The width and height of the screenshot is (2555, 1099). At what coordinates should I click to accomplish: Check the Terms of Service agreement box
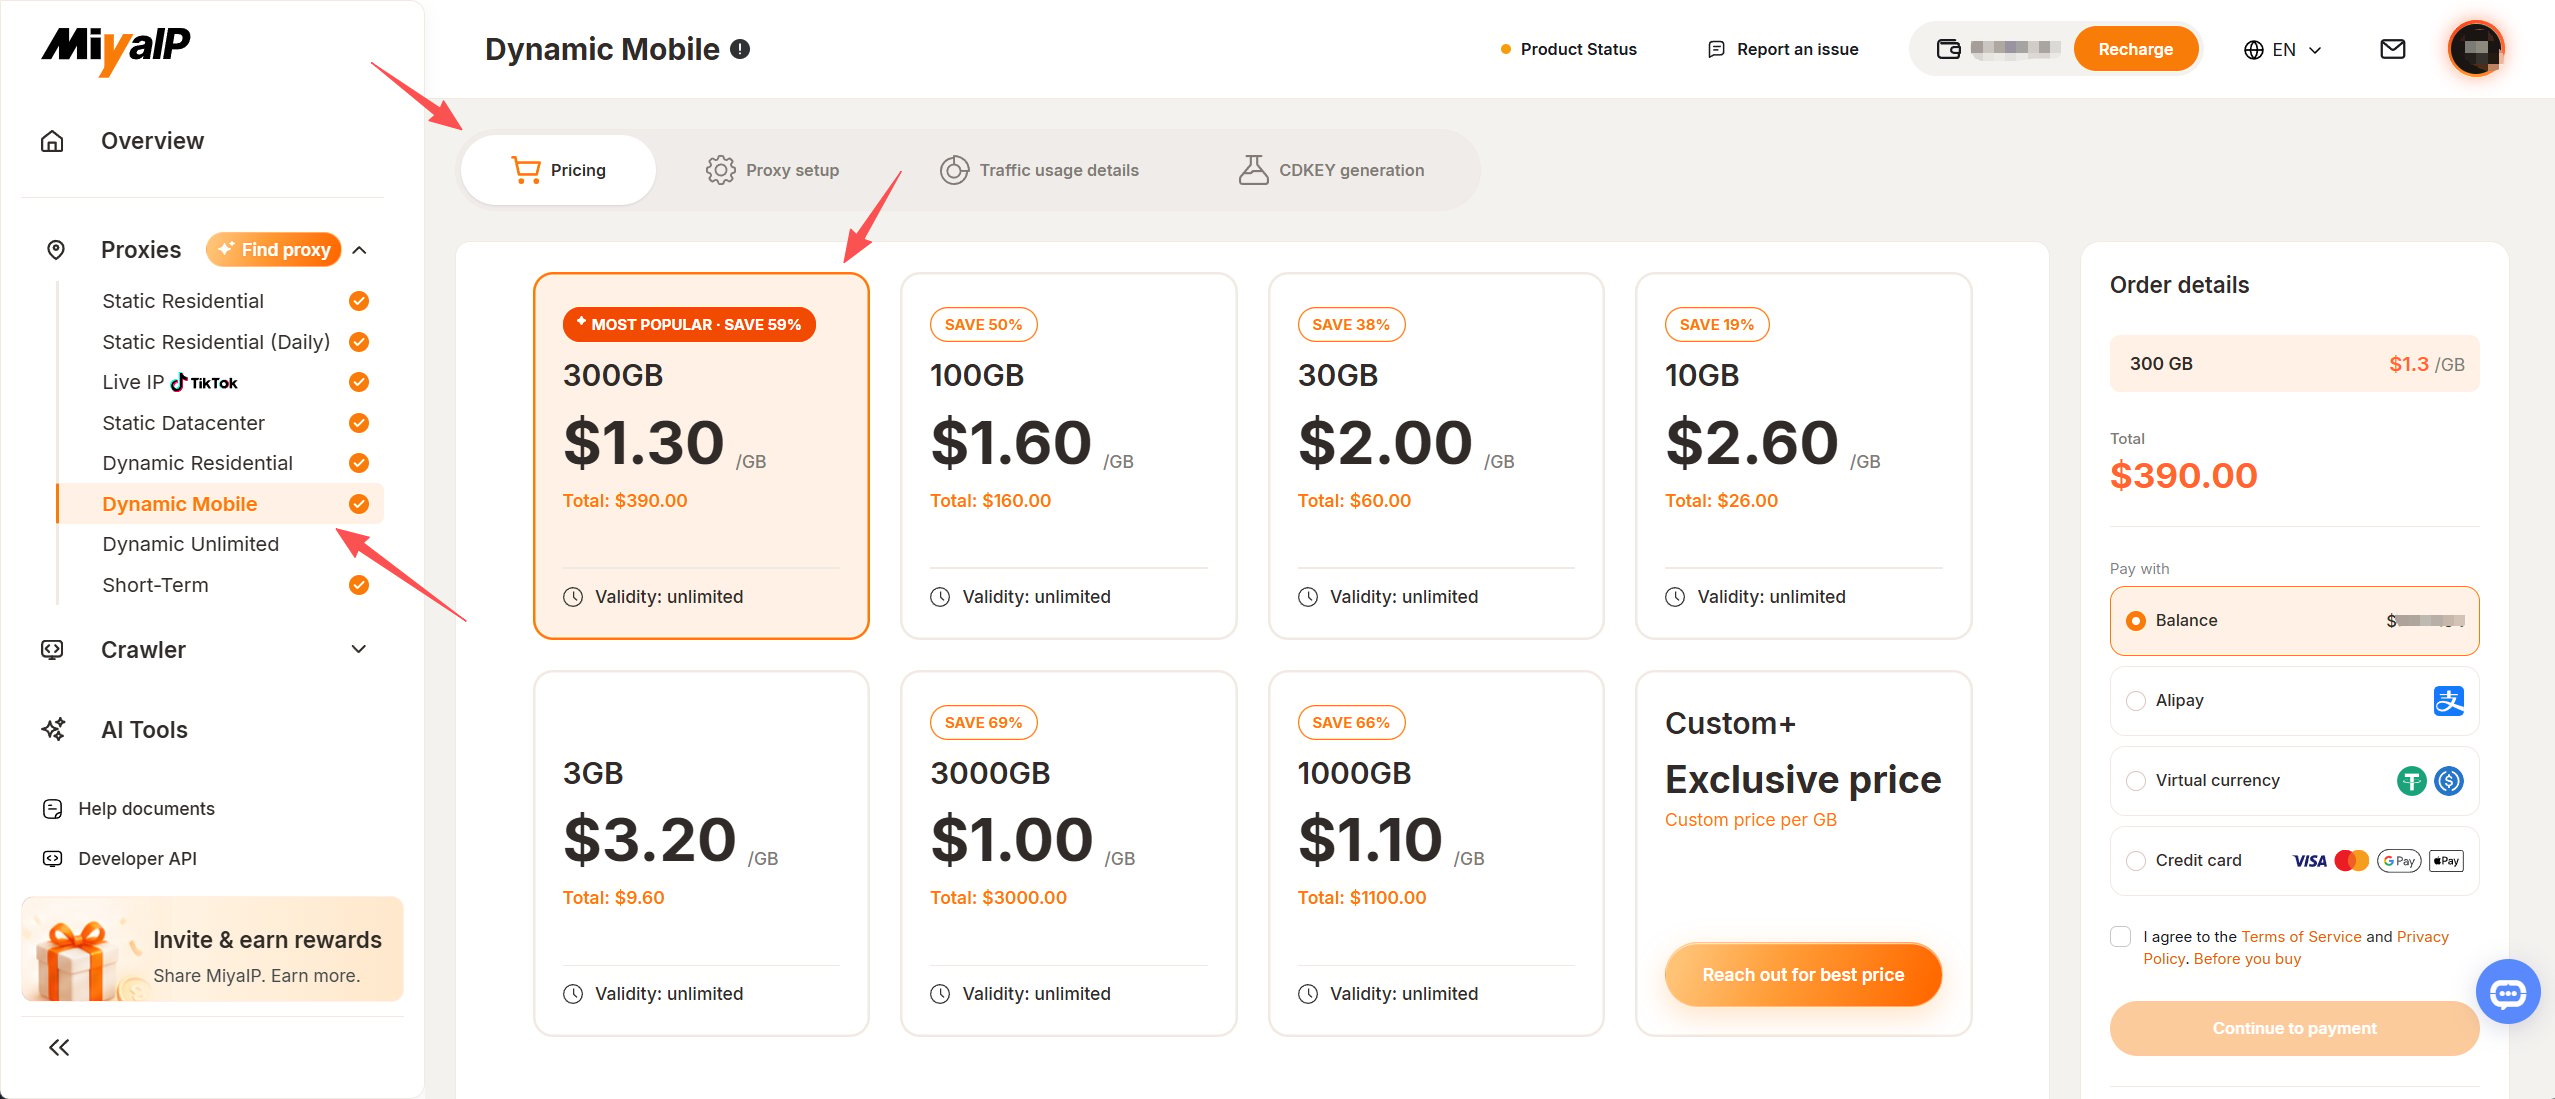point(2120,937)
